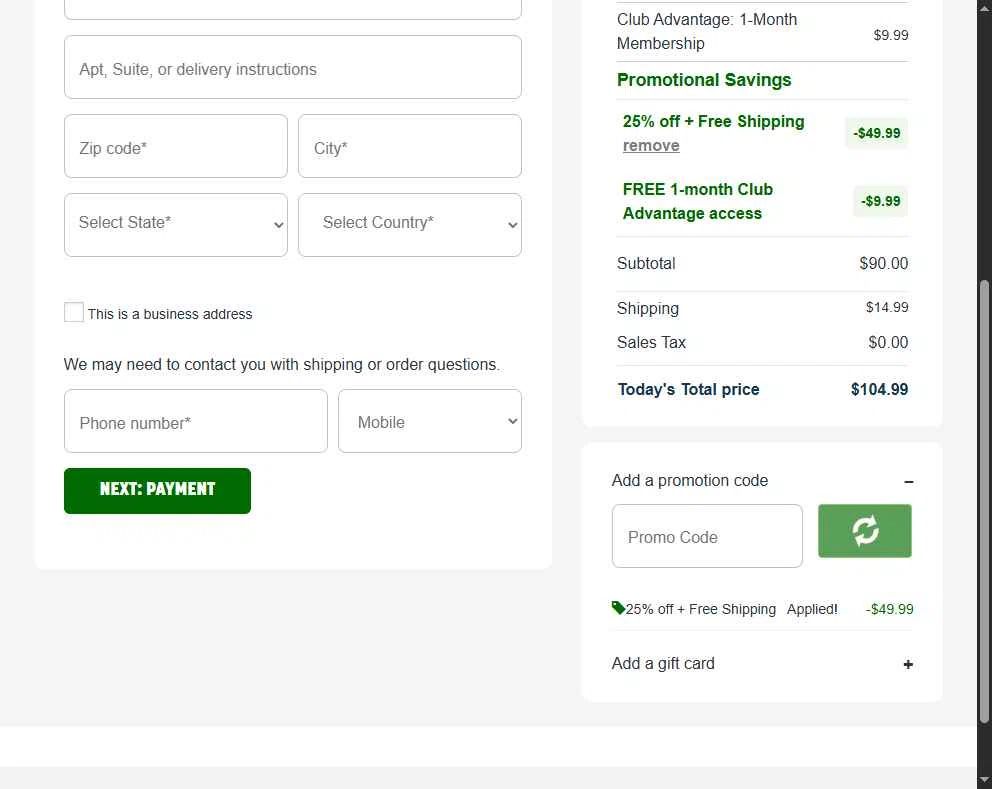Expand the Add a gift card section
Viewport: 992px width, 789px height.
click(908, 665)
